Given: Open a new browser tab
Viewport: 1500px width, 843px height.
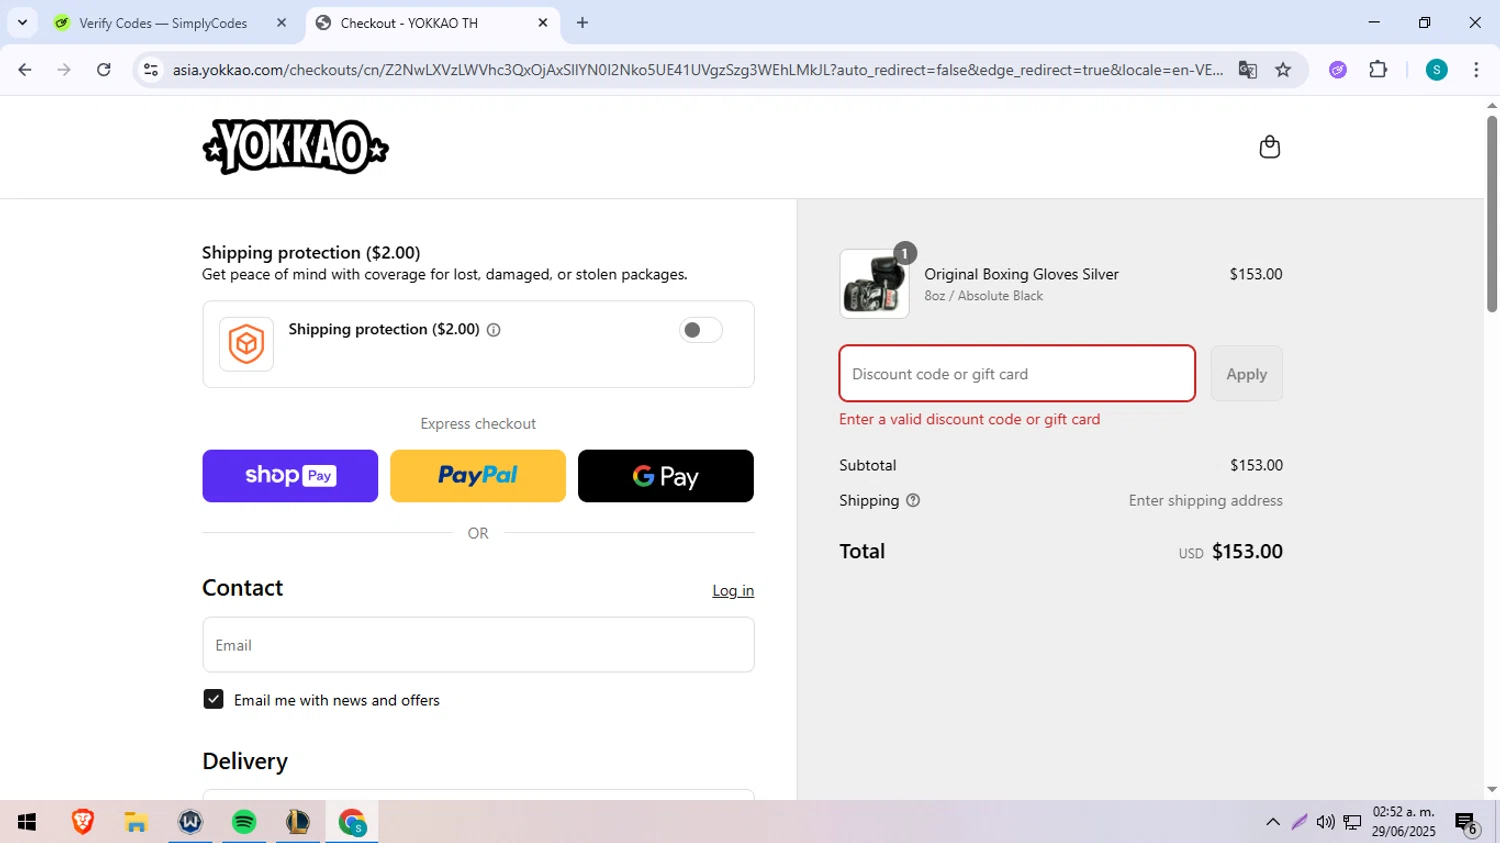Looking at the screenshot, I should point(582,23).
